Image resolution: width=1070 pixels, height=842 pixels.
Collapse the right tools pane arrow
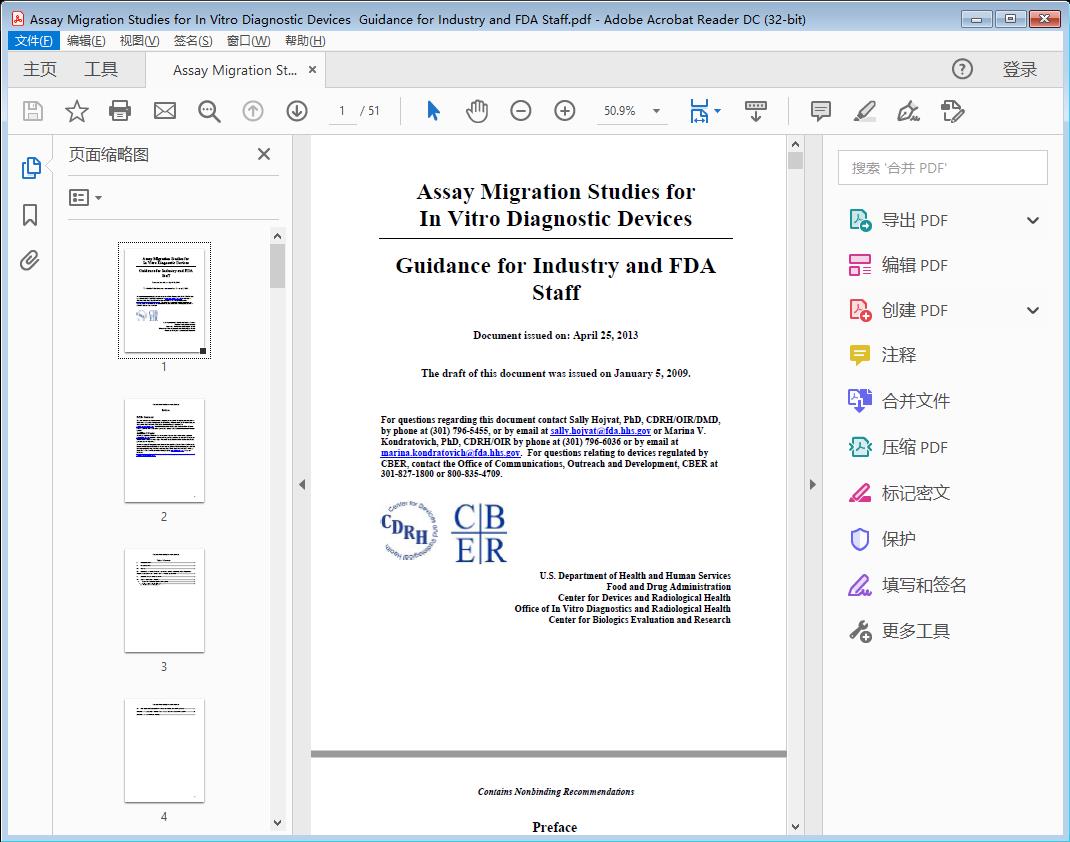(x=812, y=484)
